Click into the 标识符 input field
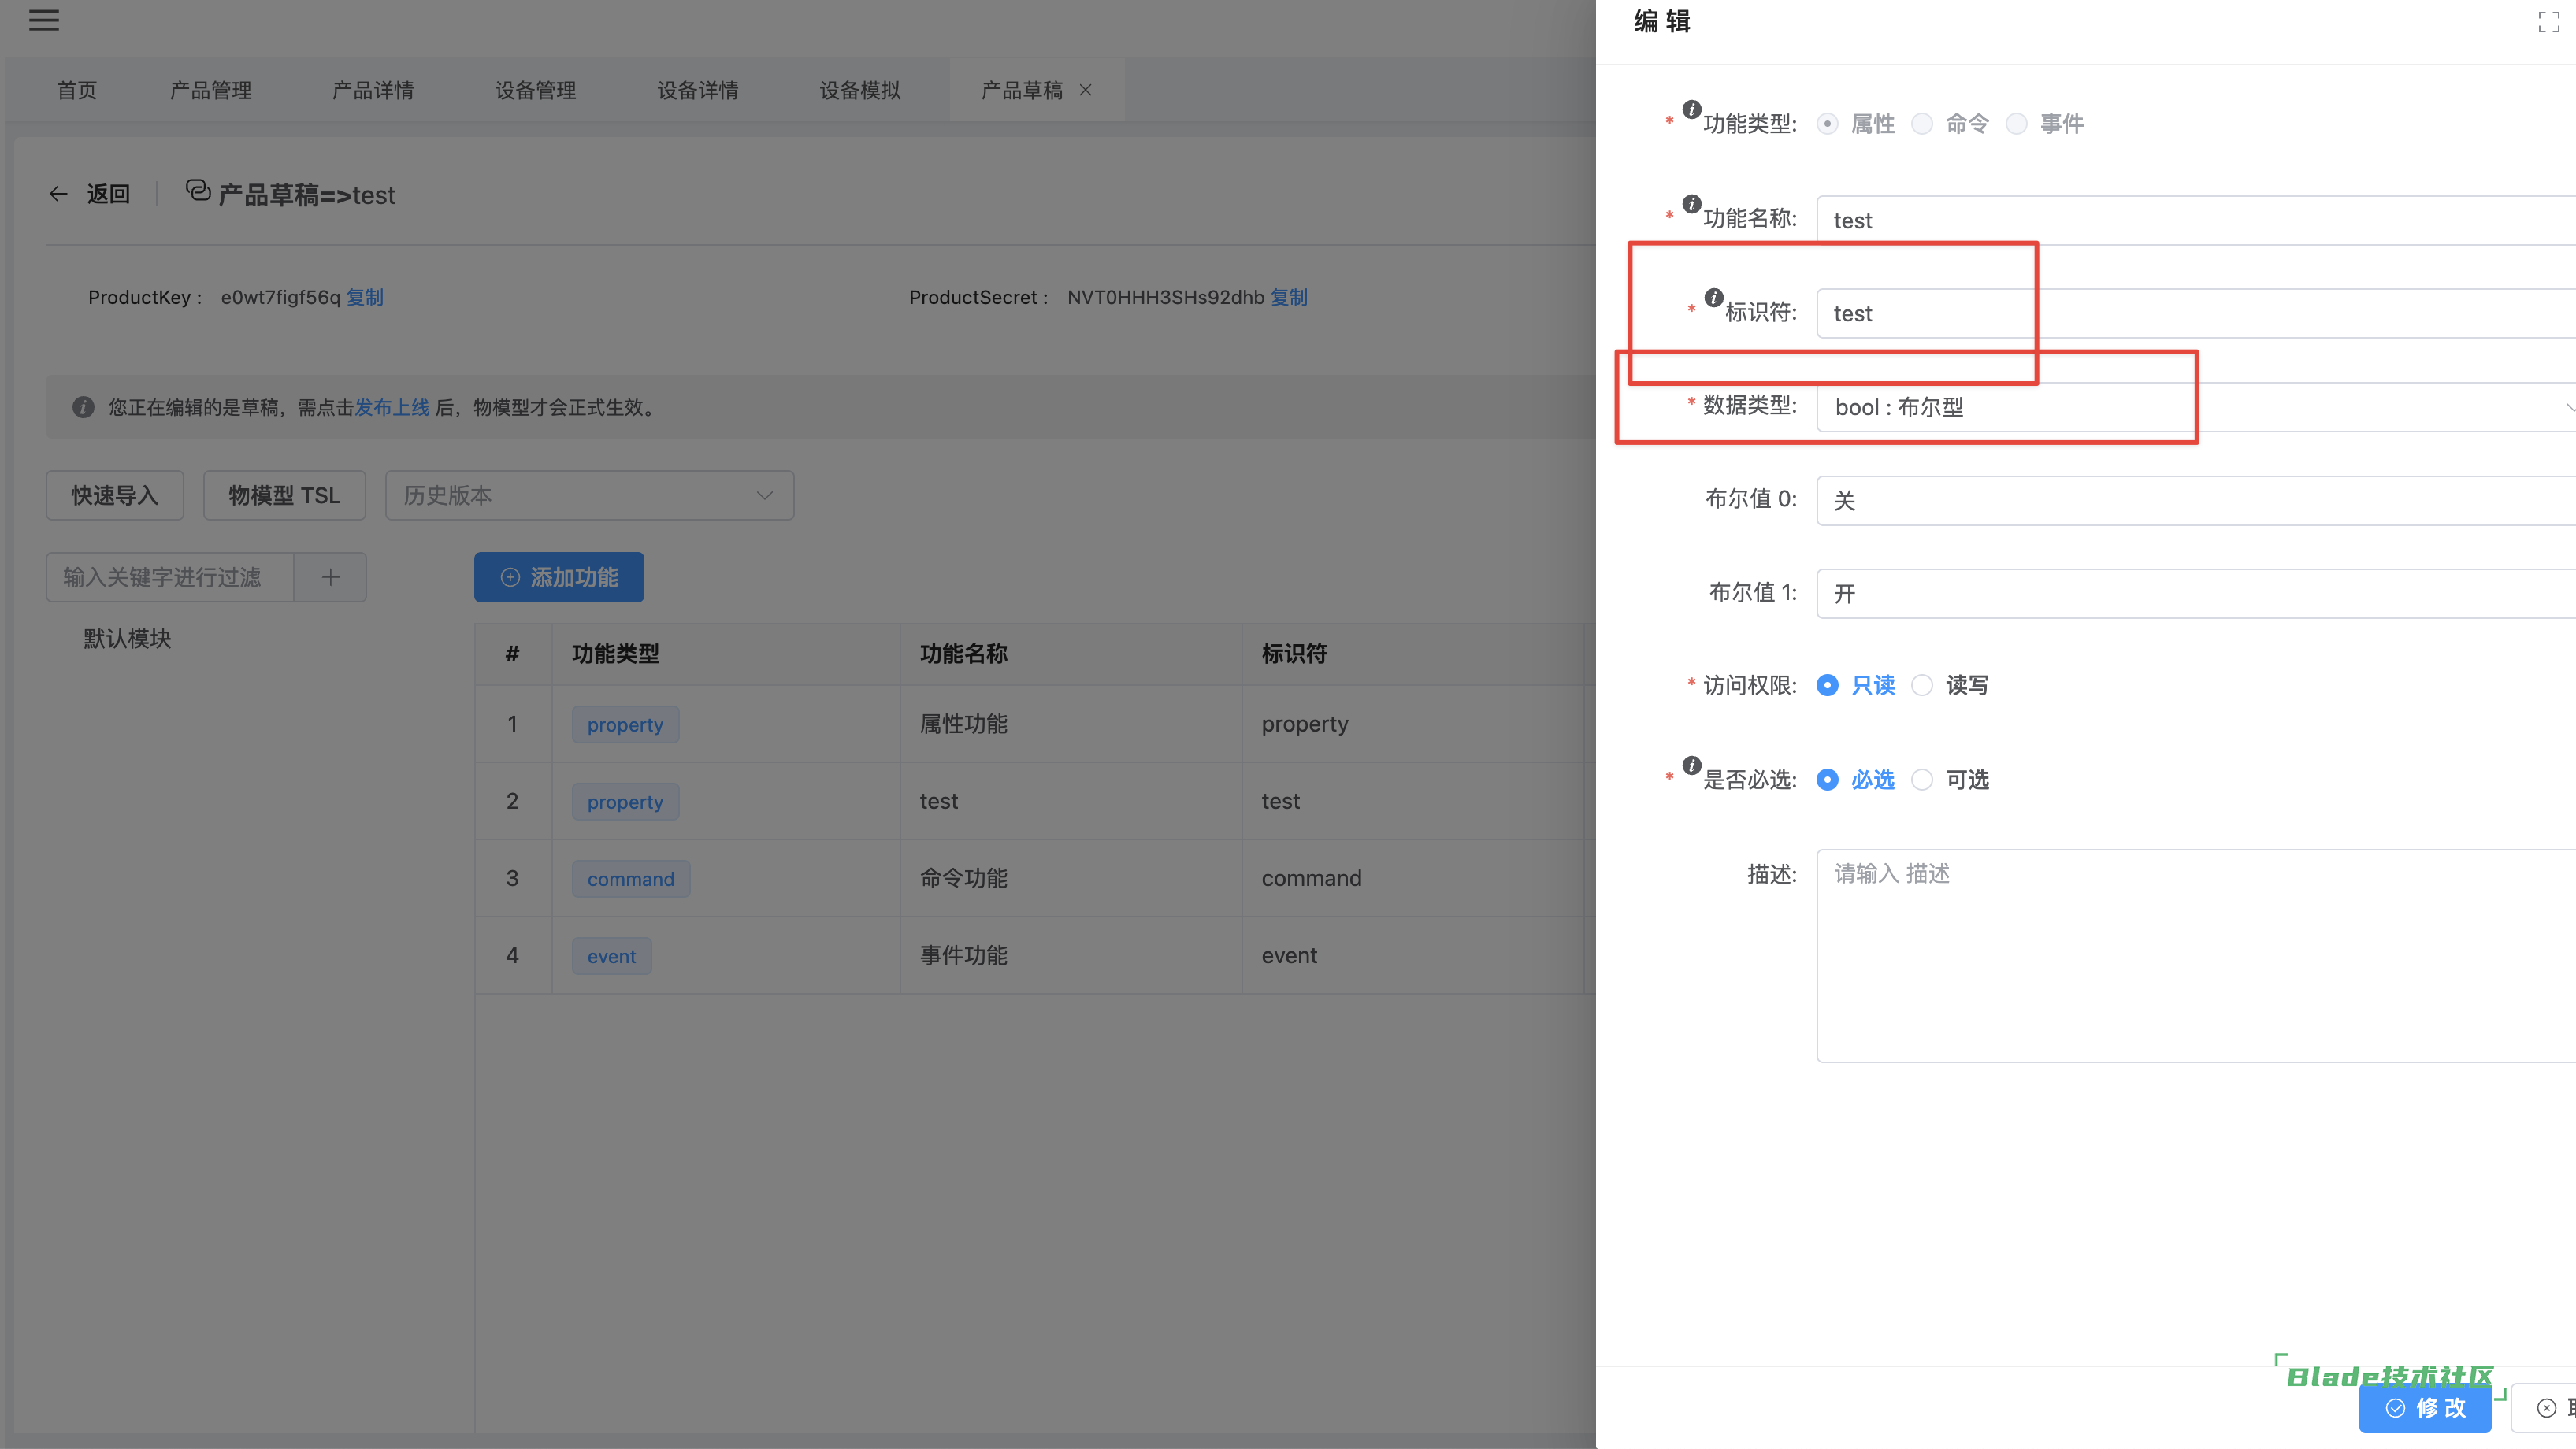This screenshot has width=2576, height=1449. point(2196,313)
